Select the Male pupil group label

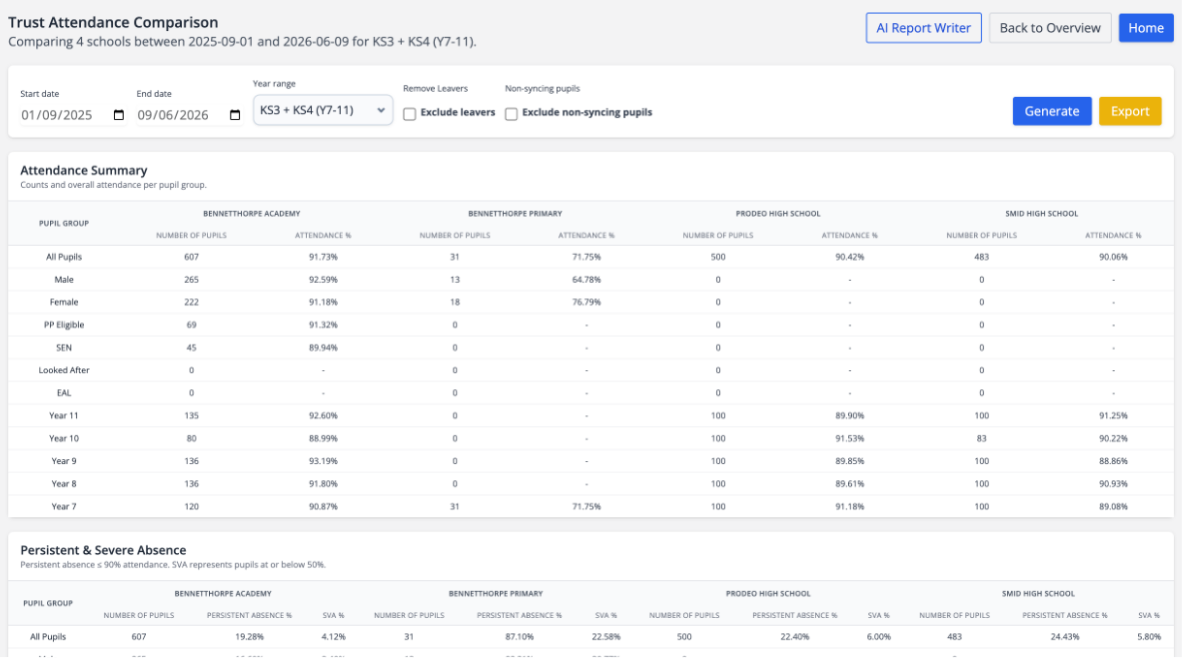(64, 280)
